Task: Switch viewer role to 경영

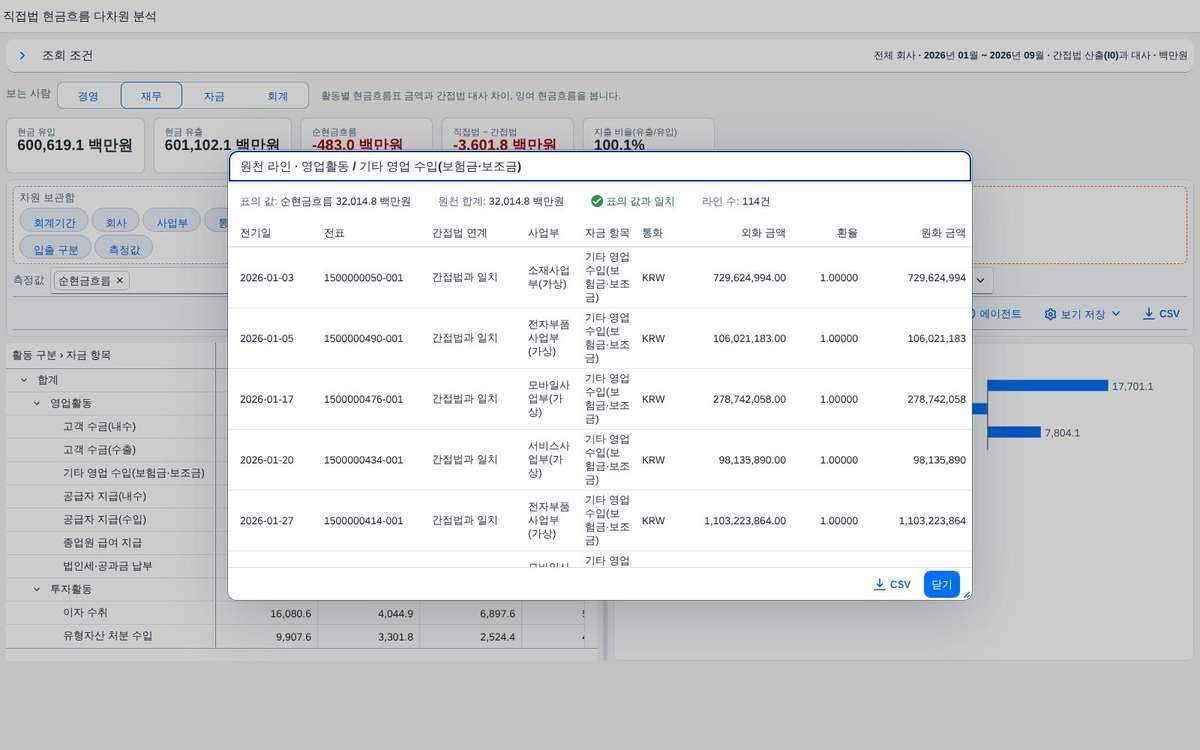Action: tap(88, 96)
